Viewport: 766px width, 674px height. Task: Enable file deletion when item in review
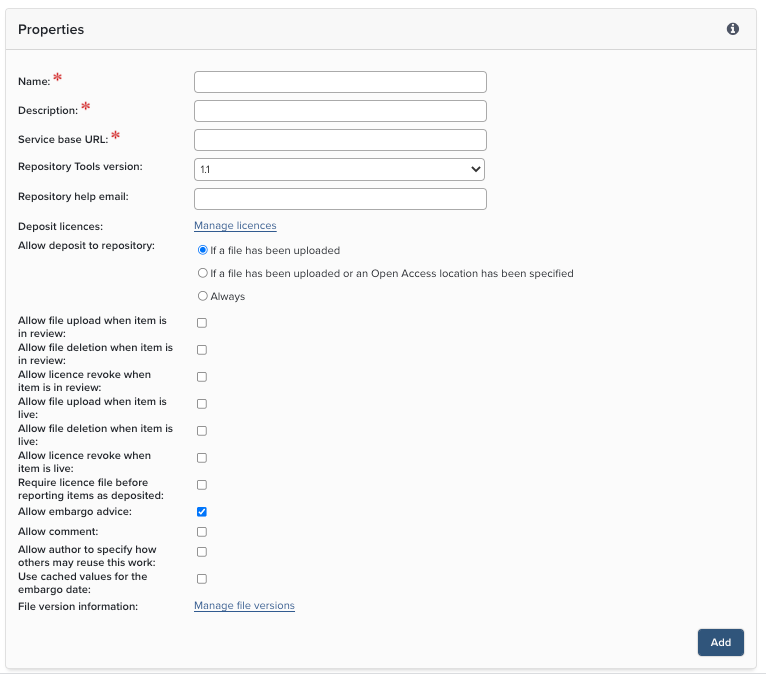point(202,350)
